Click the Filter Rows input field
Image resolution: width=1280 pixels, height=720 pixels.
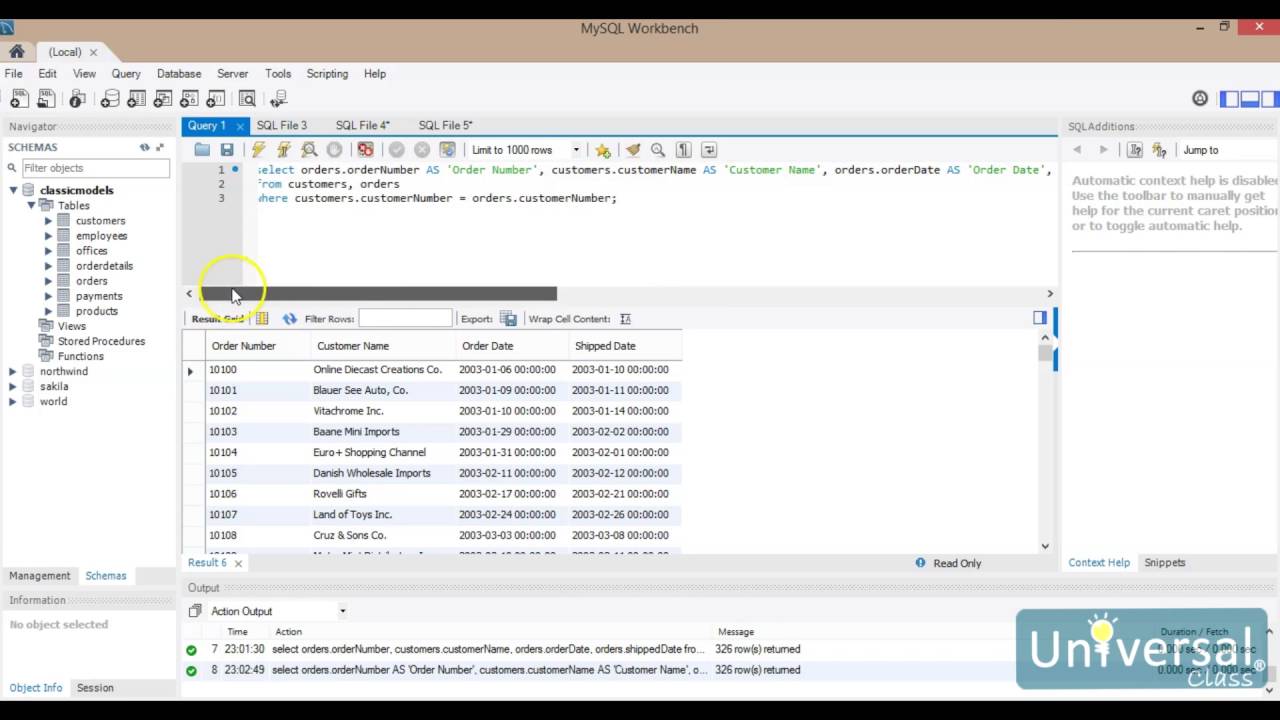405,319
